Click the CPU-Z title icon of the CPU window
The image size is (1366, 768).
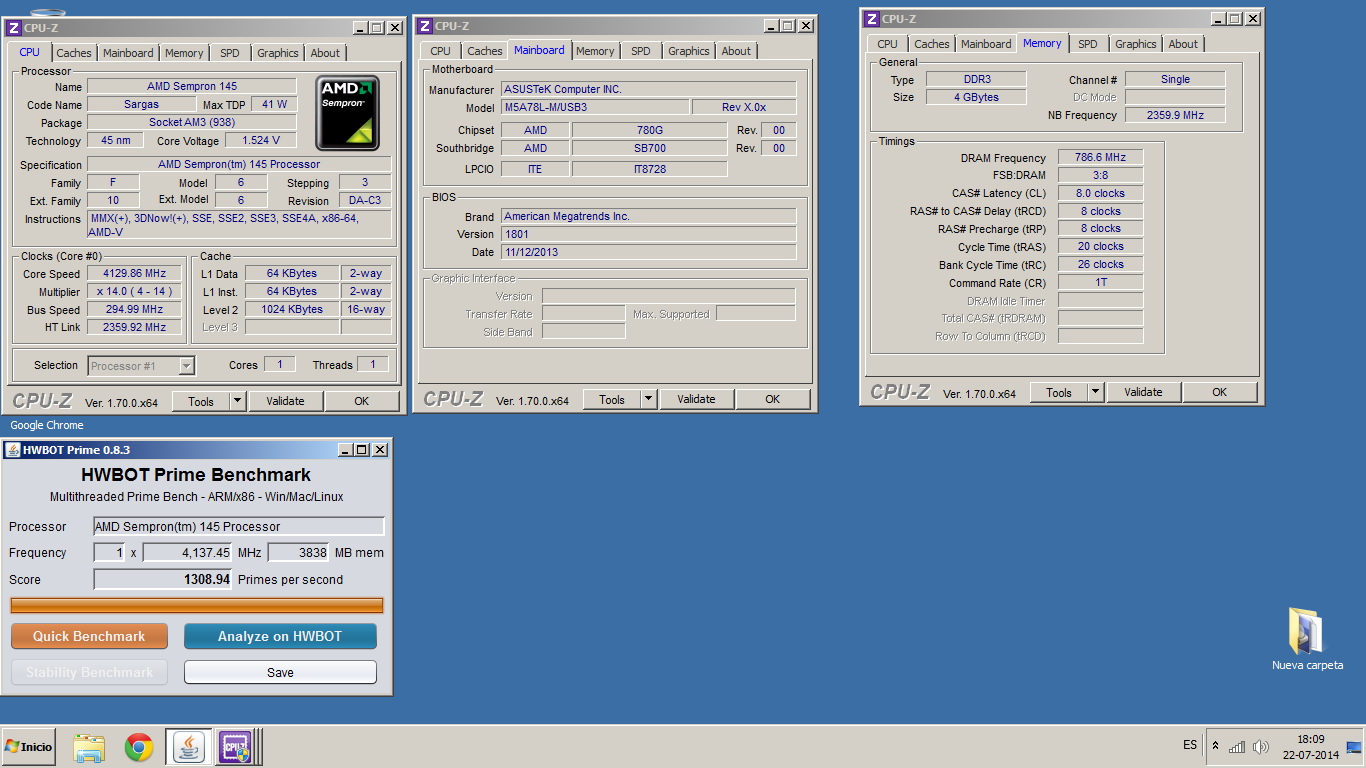coord(14,28)
